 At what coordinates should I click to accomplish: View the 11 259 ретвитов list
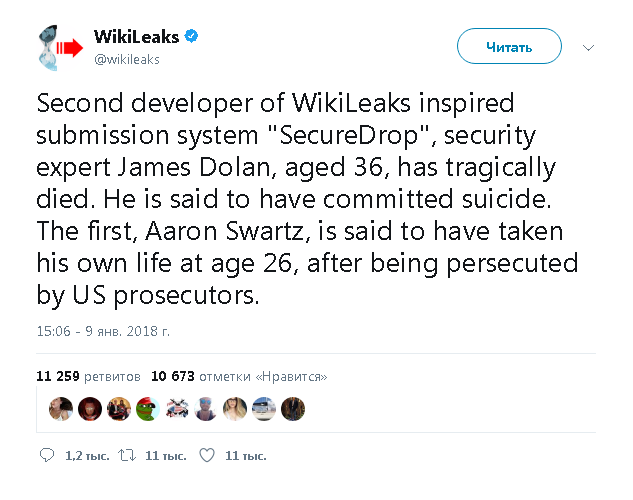coord(88,377)
